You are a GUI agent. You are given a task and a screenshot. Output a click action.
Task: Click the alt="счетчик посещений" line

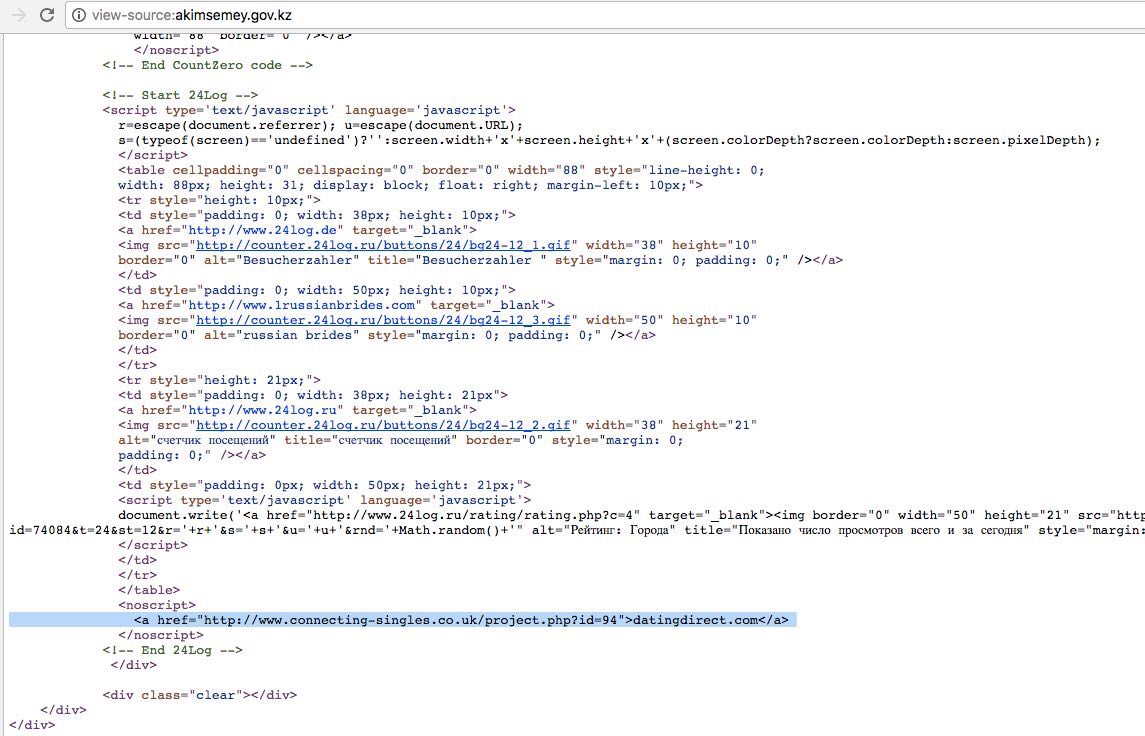pyautogui.click(x=400, y=440)
